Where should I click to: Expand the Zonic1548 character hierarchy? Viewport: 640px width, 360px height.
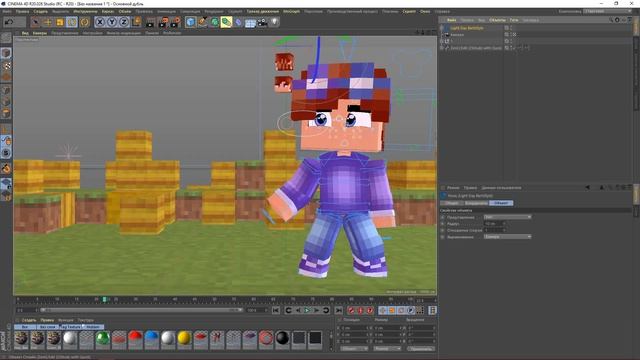click(x=442, y=48)
